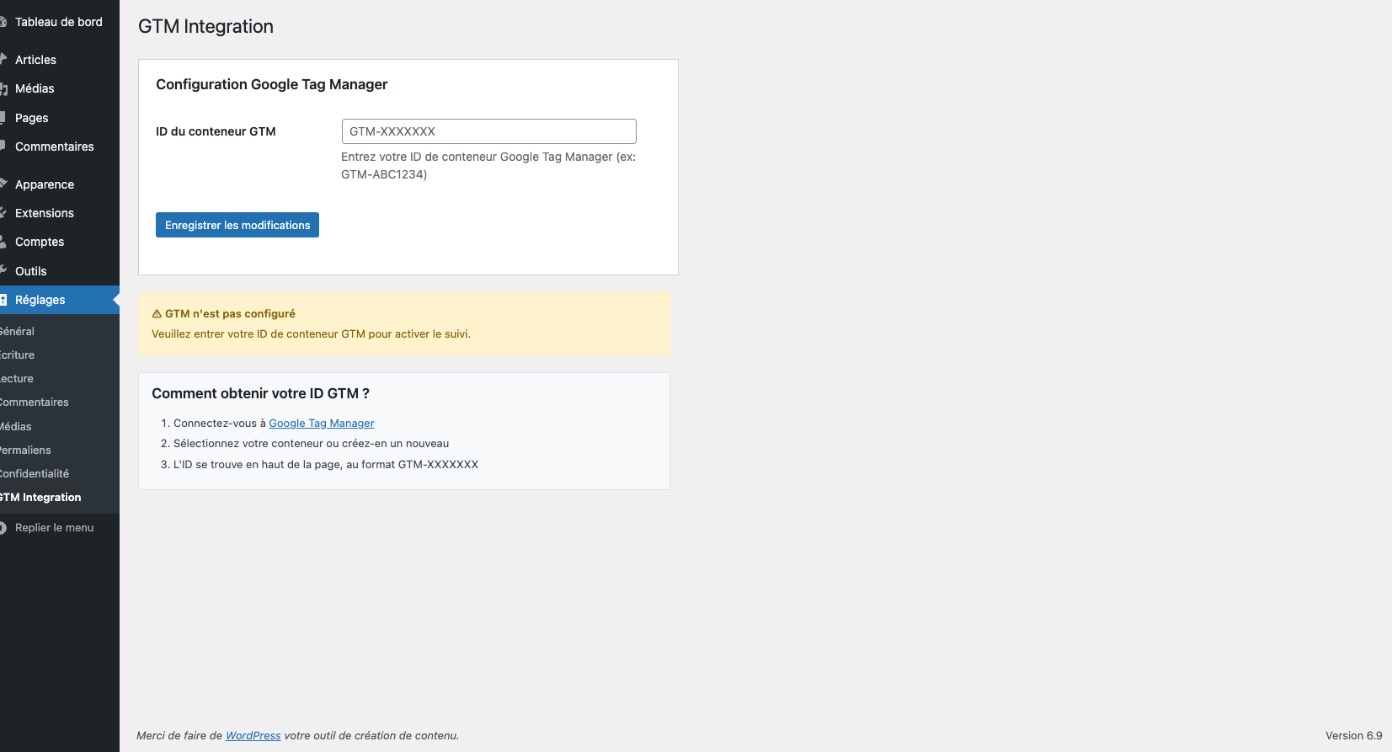
Task: Click Enregistrer les modifications button
Action: (x=237, y=225)
